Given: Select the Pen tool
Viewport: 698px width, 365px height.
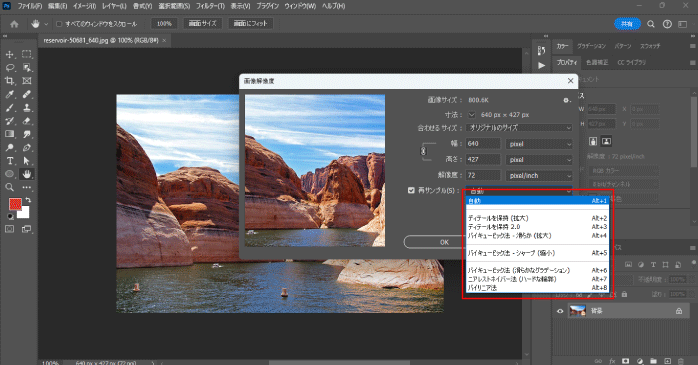Looking at the screenshot, I should tap(27, 147).
